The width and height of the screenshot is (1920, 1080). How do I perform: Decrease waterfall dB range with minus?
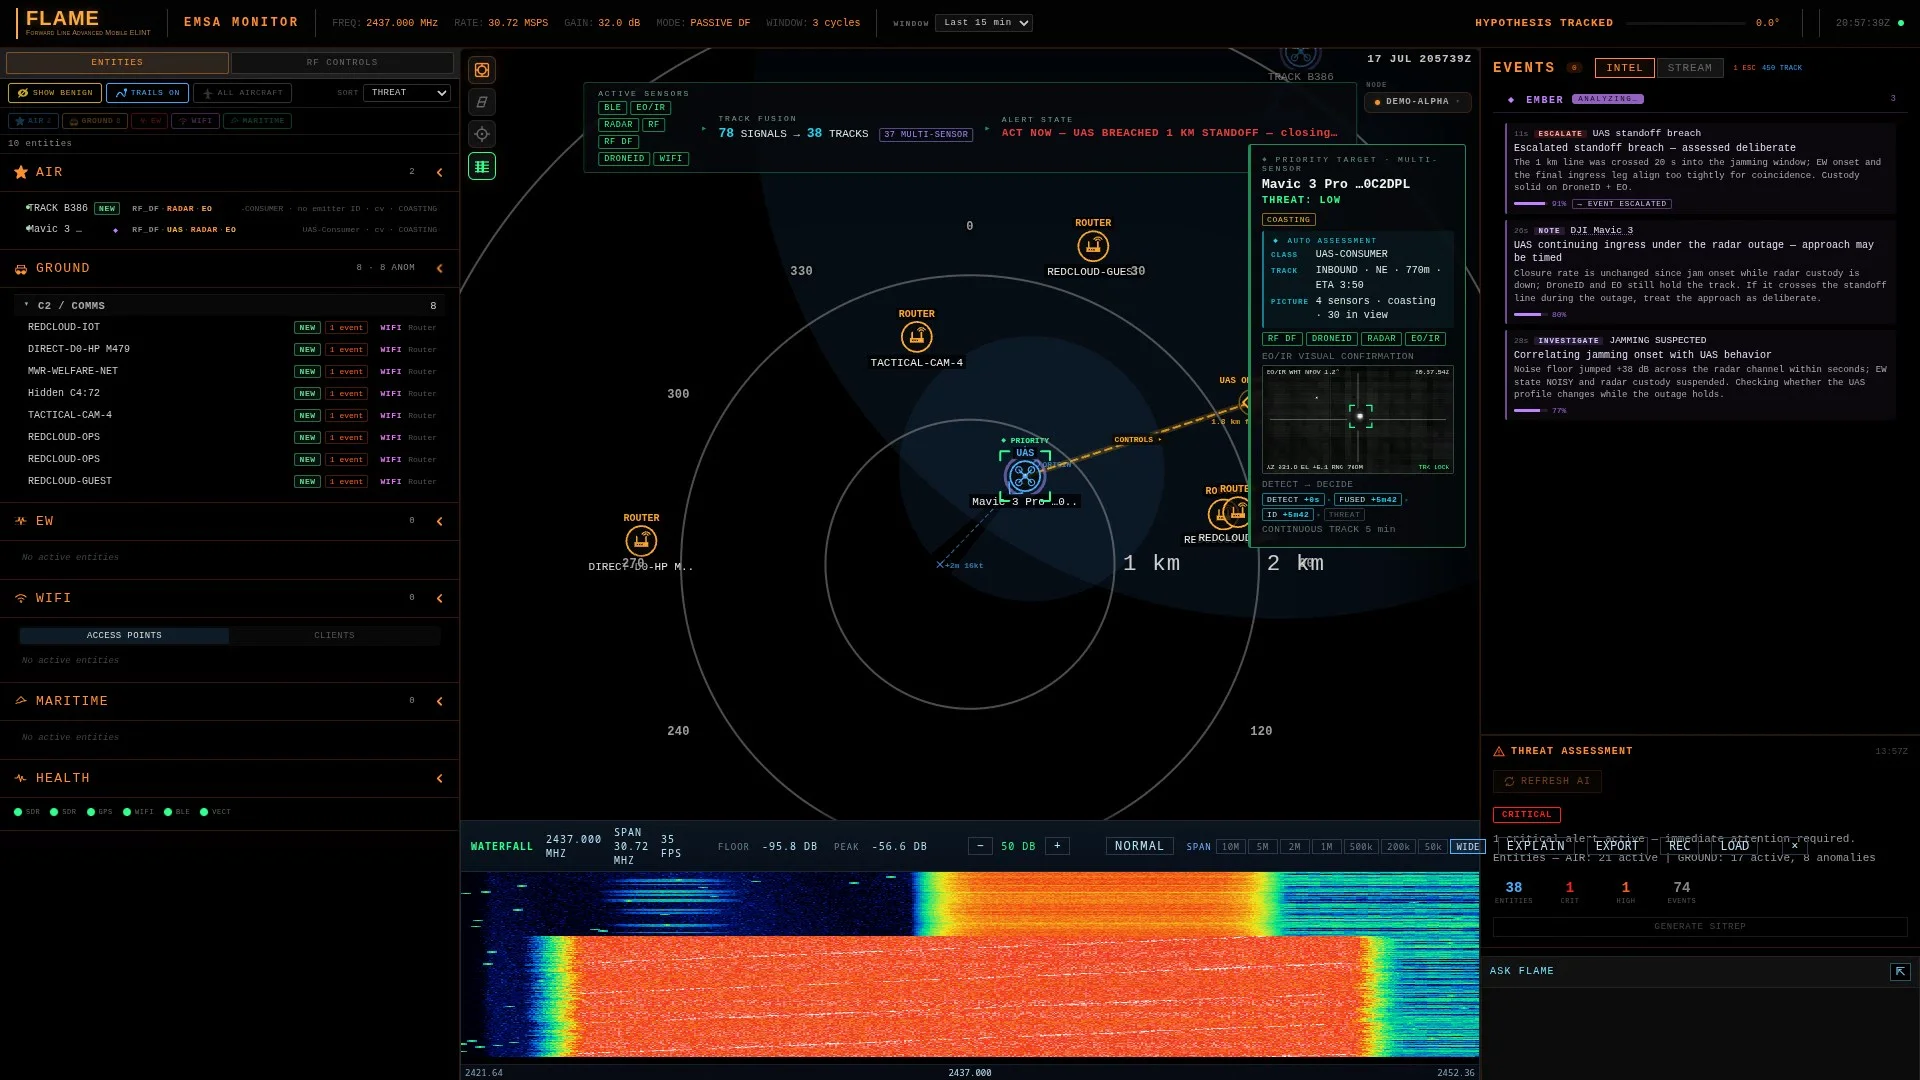[x=980, y=847]
